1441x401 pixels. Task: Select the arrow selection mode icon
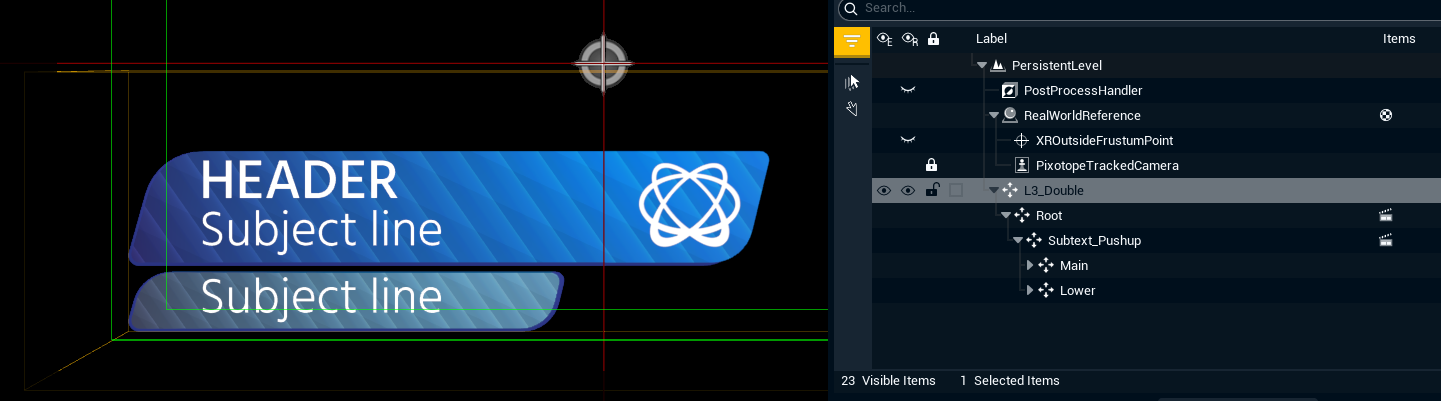coord(852,82)
